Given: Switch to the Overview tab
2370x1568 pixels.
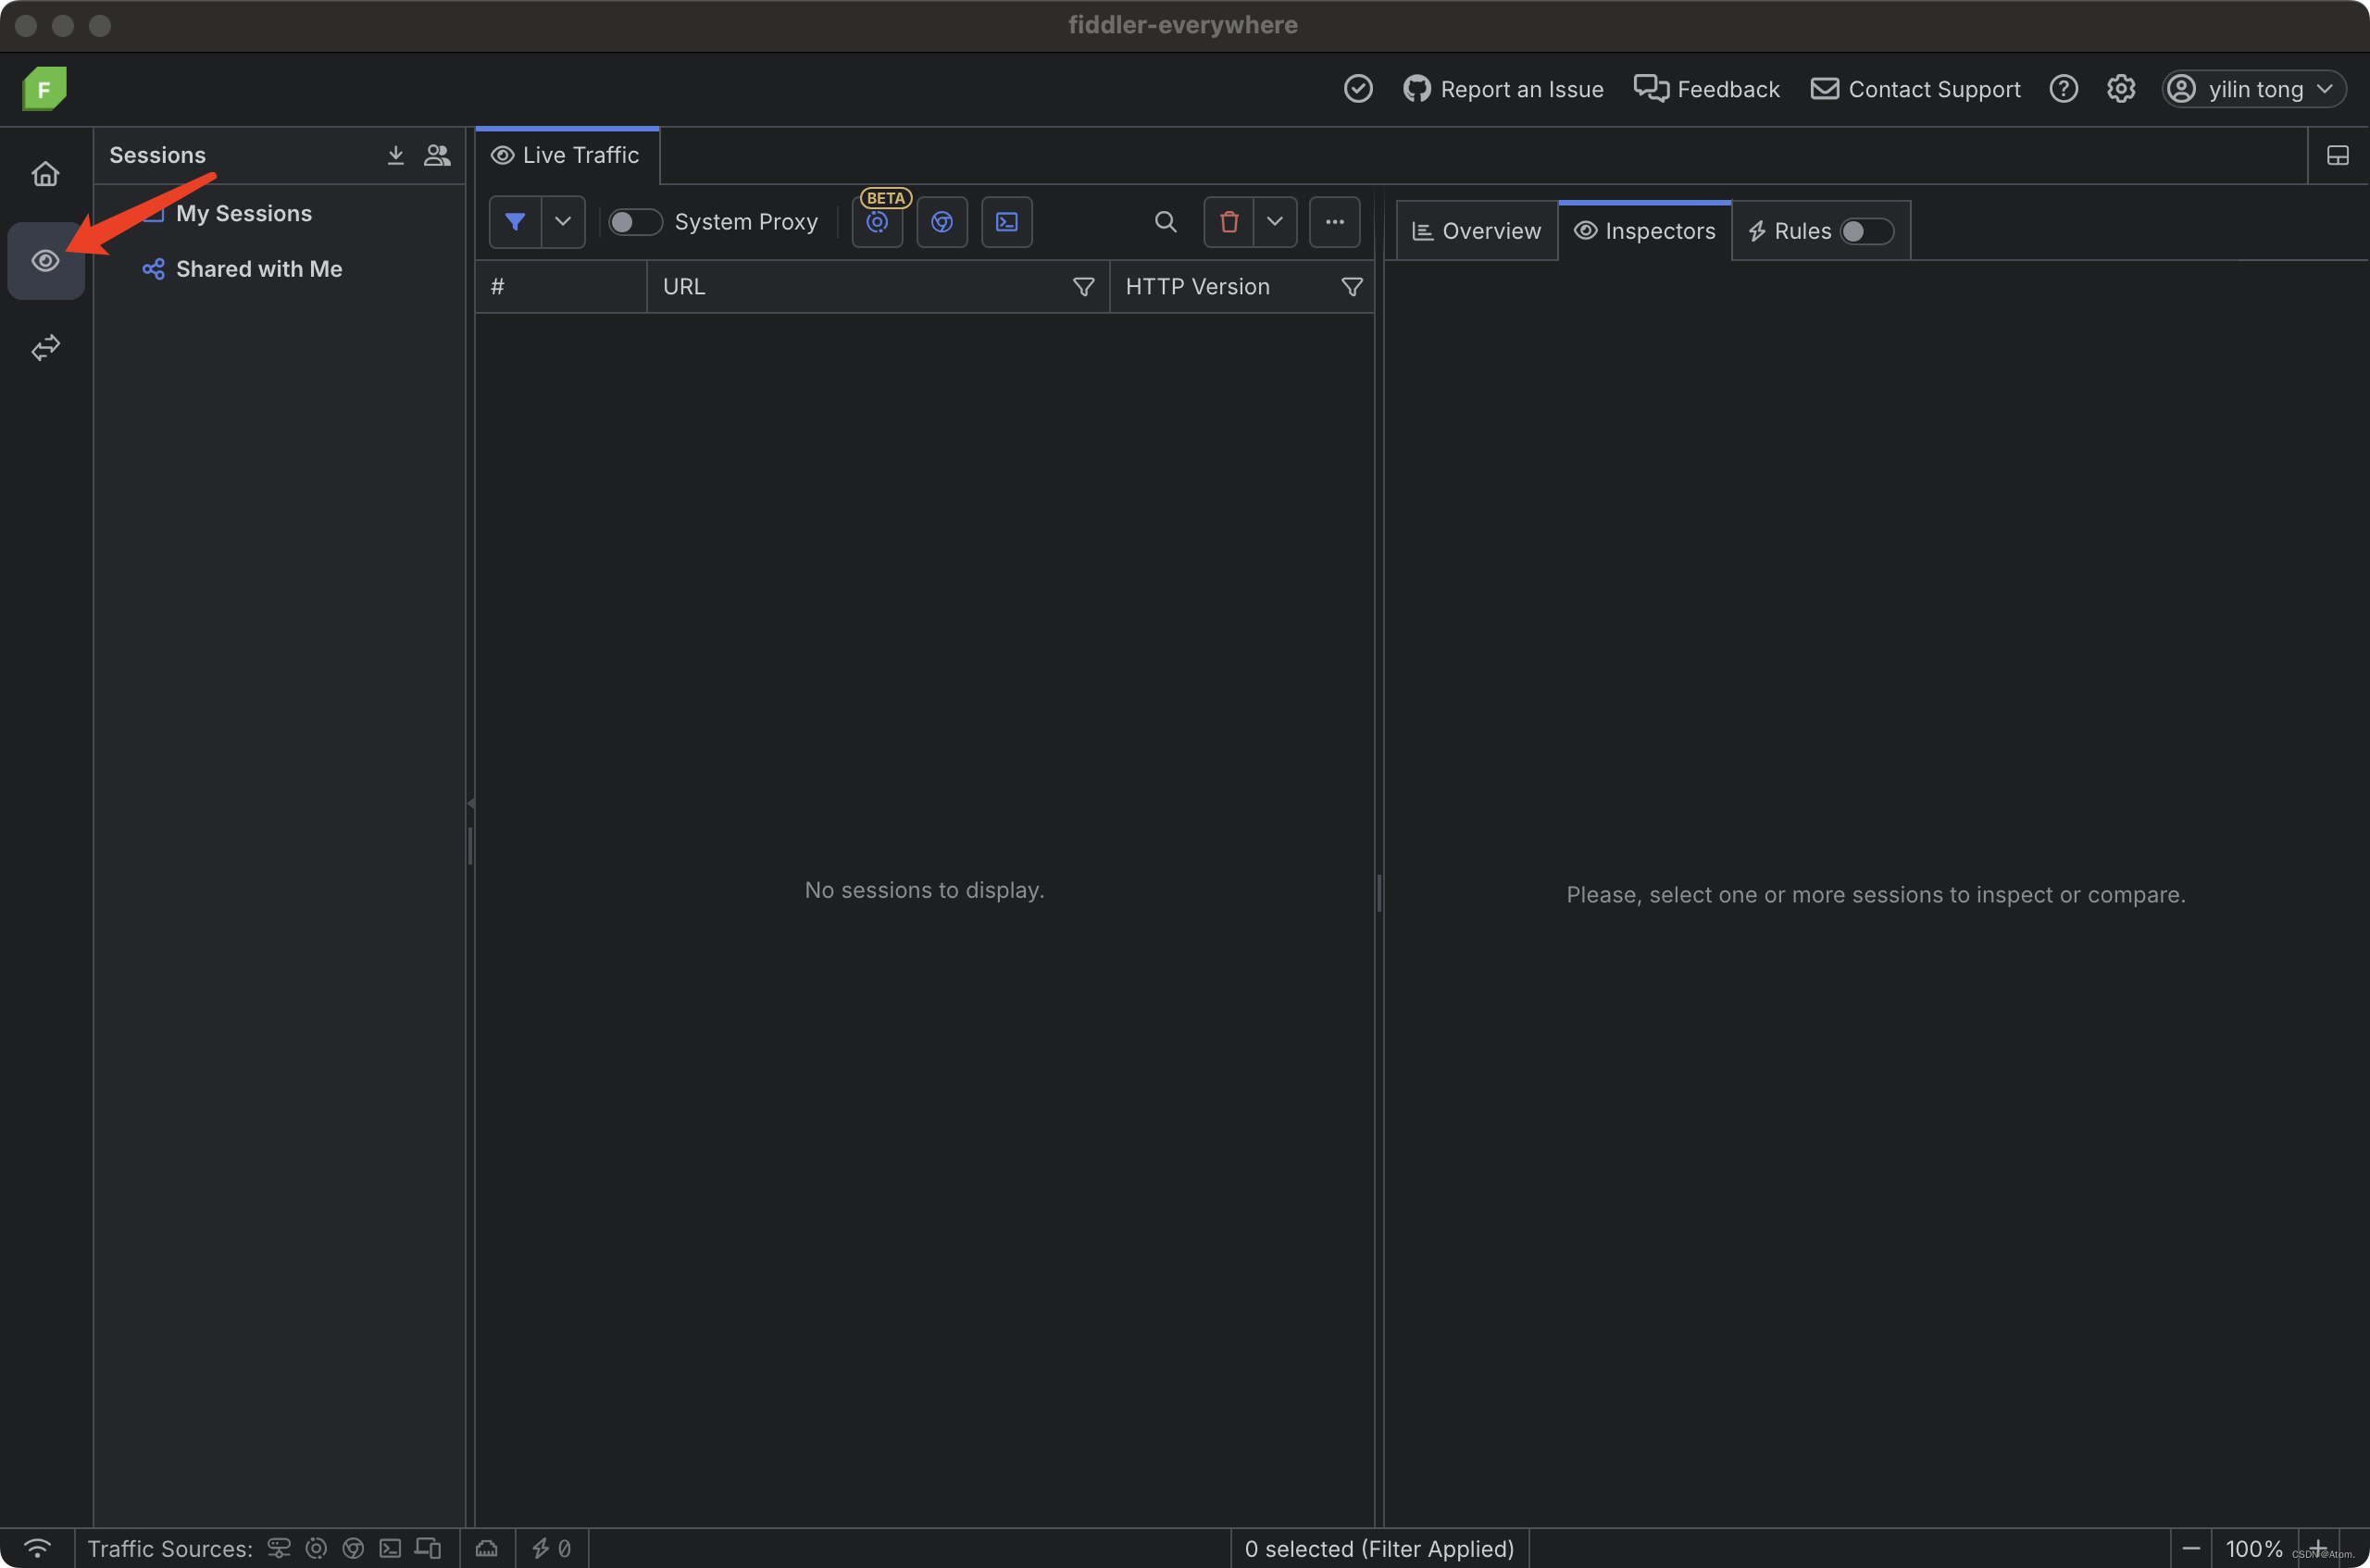Looking at the screenshot, I should coord(1476,231).
